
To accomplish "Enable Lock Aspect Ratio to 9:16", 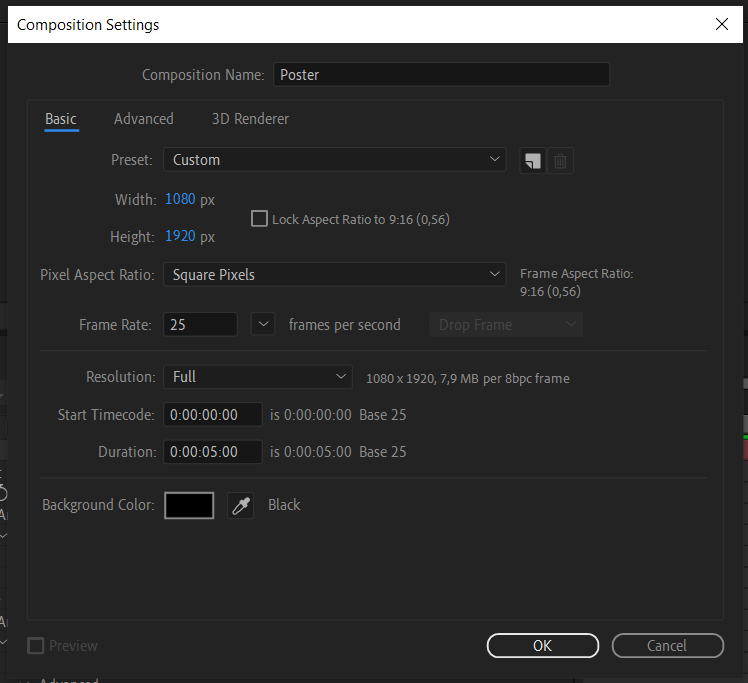I will 260,219.
